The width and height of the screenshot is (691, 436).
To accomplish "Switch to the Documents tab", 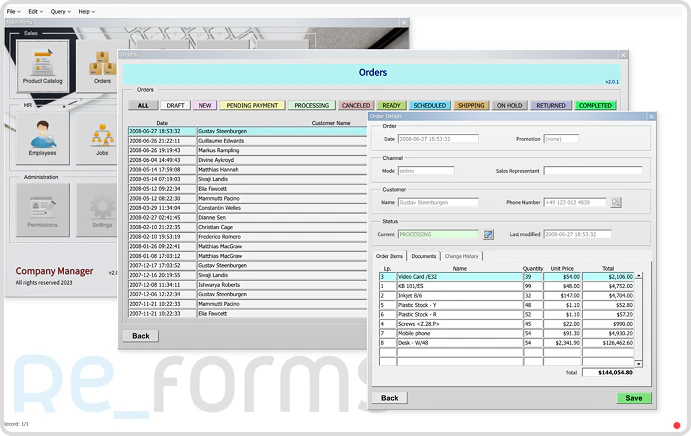I will (424, 256).
